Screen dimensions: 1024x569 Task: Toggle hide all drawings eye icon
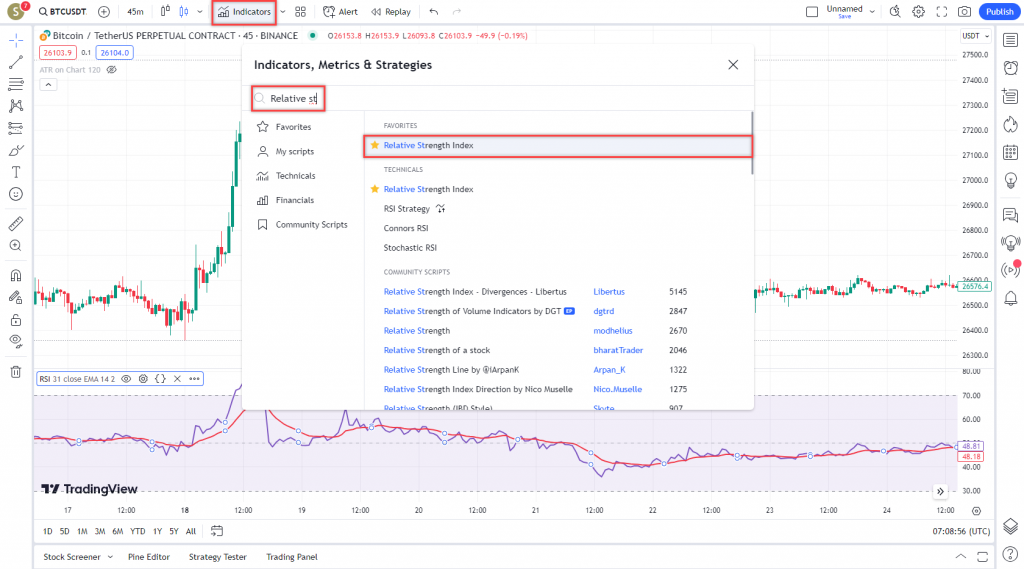16,342
